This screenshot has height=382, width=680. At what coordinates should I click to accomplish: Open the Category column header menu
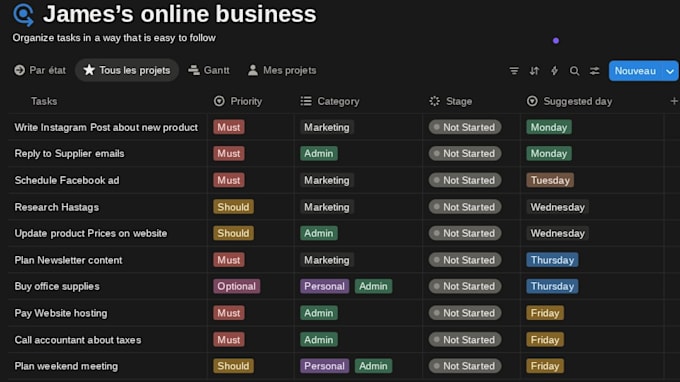330,101
